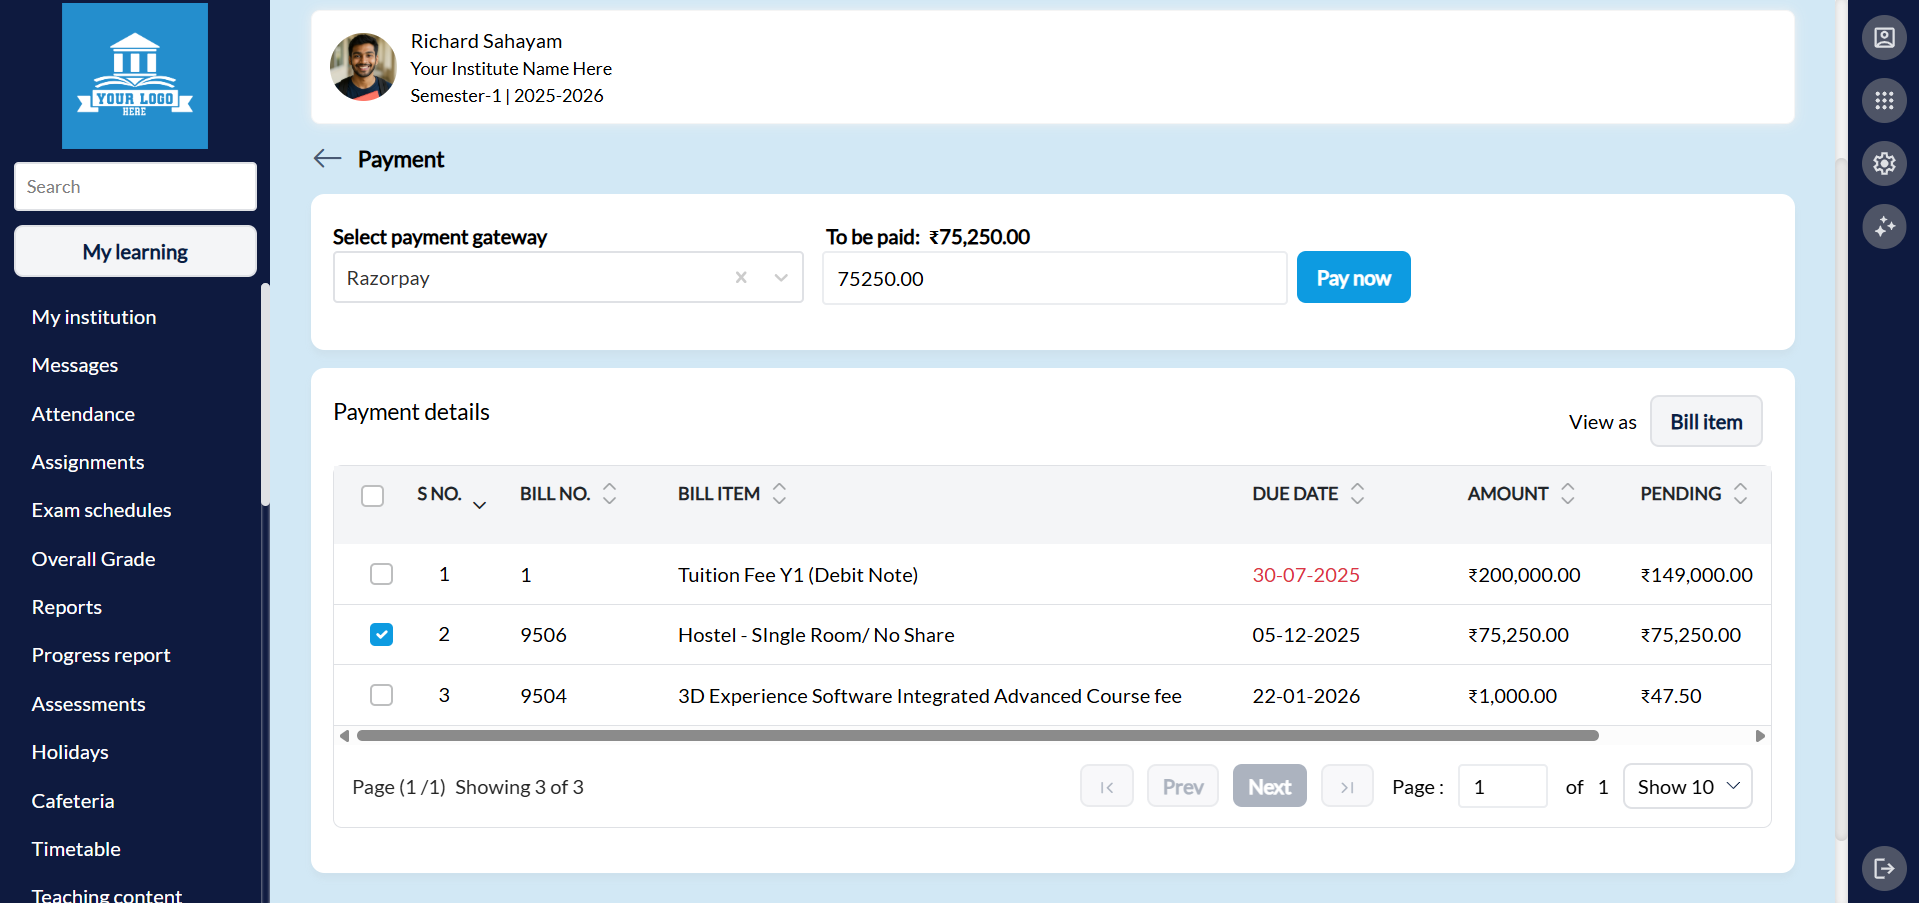
Task: Click the sparkle AI assistant icon
Action: click(x=1883, y=227)
